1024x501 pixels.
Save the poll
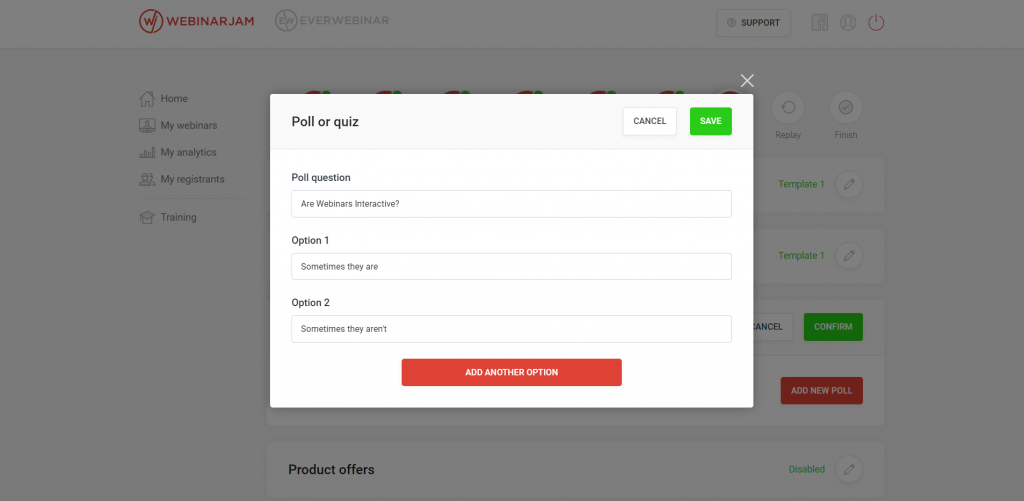(711, 121)
